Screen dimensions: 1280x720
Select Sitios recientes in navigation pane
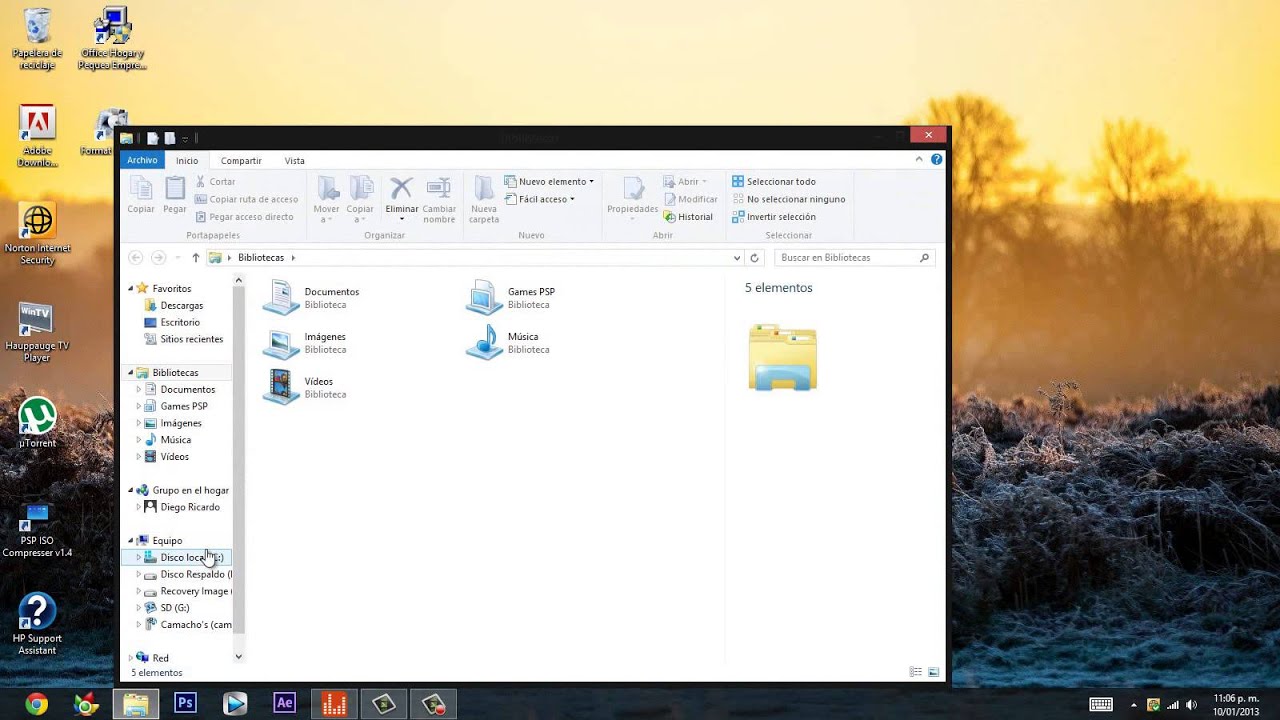191,339
